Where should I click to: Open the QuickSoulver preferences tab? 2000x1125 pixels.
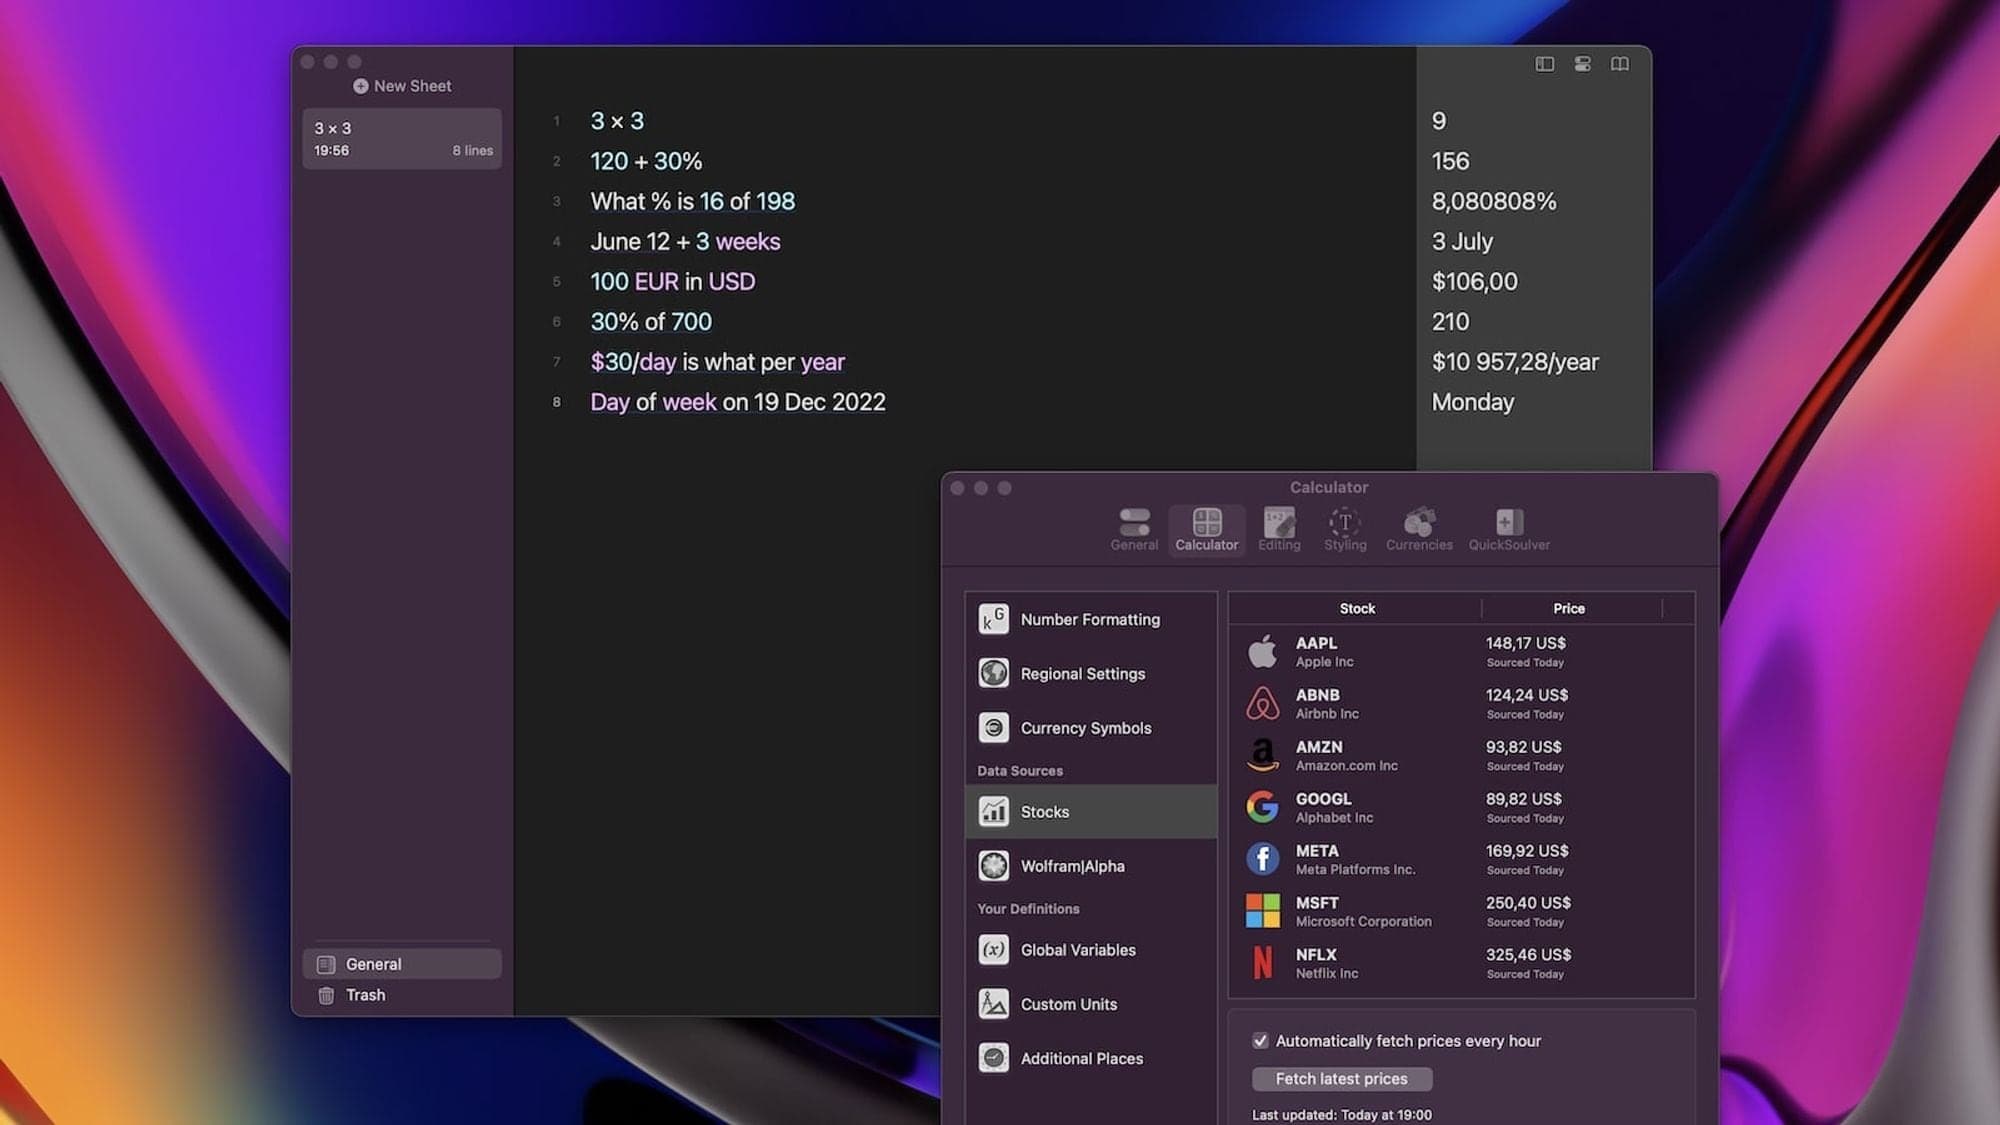(x=1509, y=529)
